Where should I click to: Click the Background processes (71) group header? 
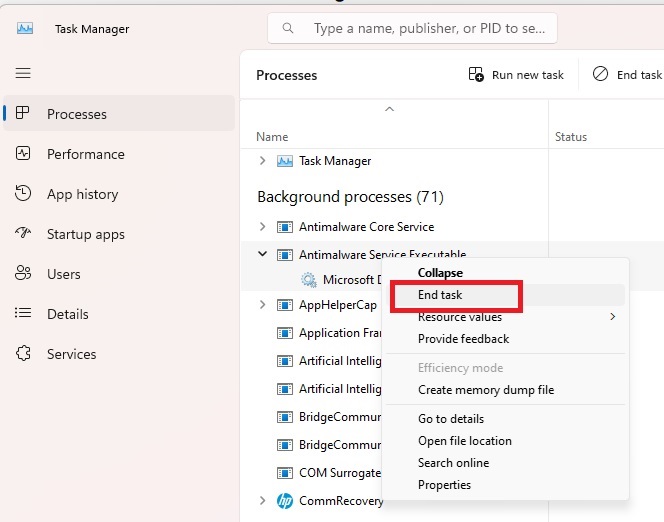tap(351, 197)
